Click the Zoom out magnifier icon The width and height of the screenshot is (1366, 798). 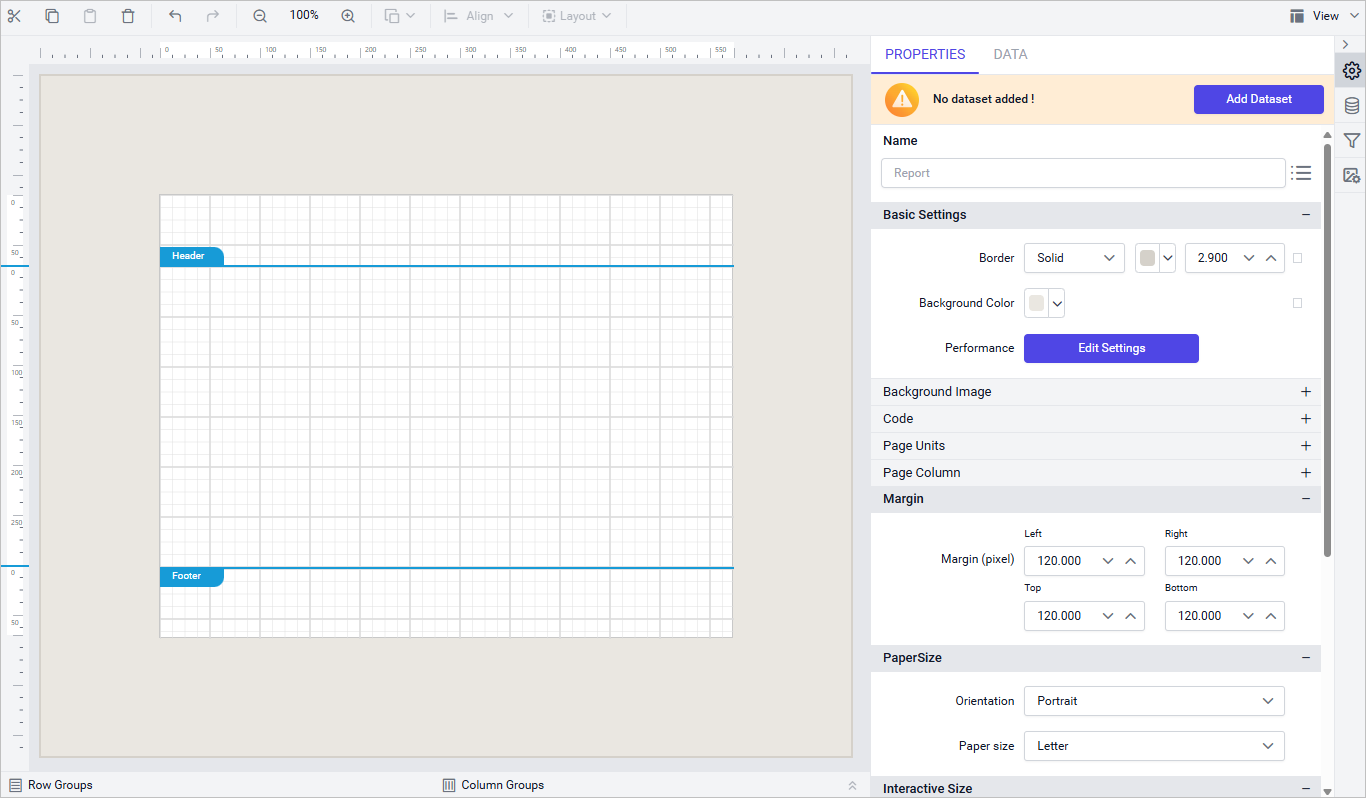coord(260,16)
